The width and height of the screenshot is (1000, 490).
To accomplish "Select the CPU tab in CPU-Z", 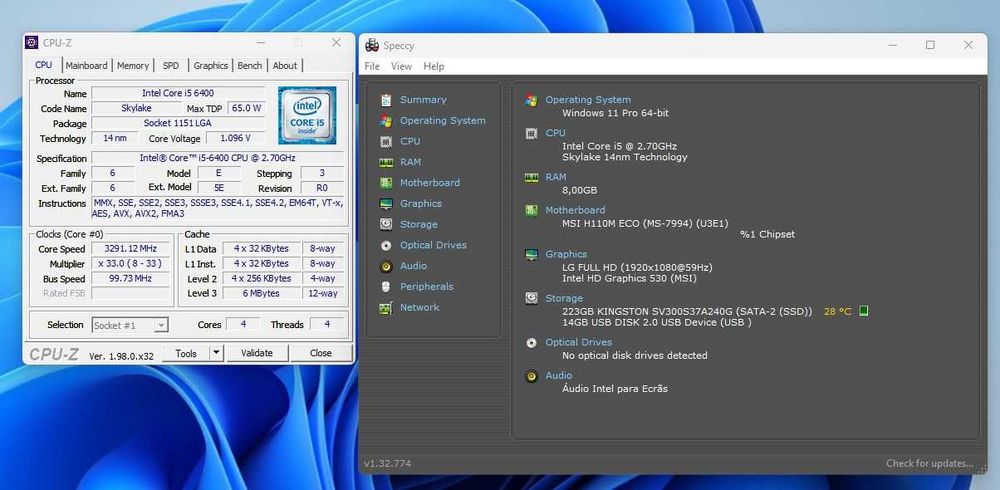I will click(44, 64).
